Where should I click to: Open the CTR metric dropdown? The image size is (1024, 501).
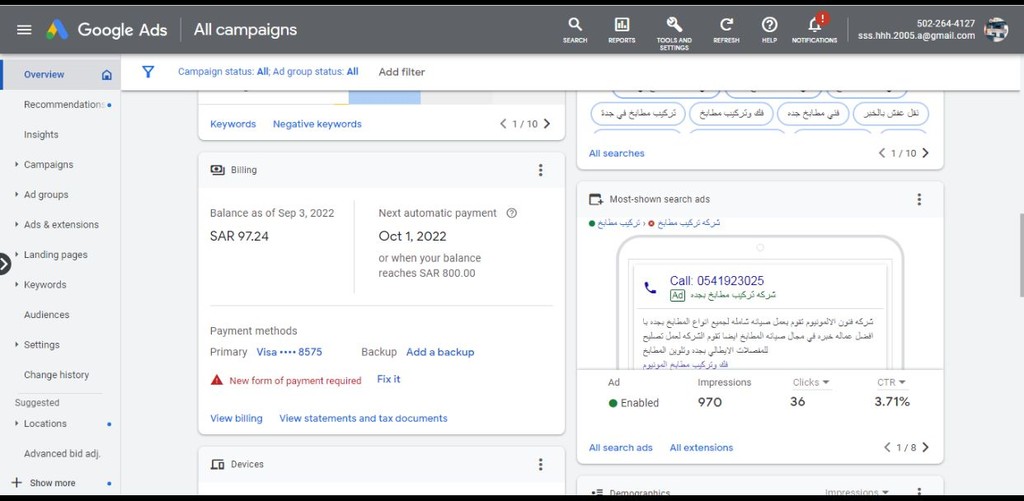pyautogui.click(x=891, y=382)
